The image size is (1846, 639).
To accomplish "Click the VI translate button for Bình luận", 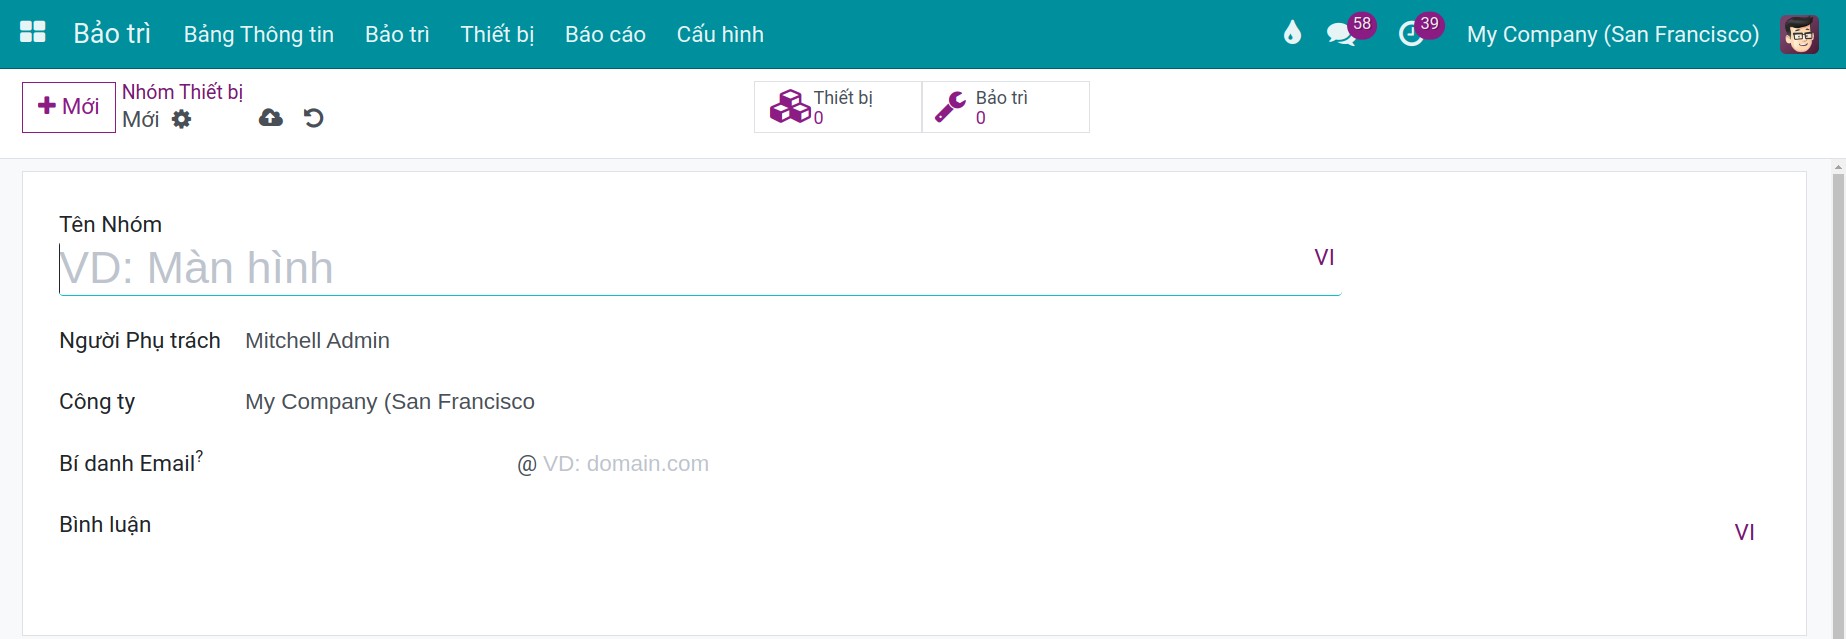I will [x=1744, y=532].
